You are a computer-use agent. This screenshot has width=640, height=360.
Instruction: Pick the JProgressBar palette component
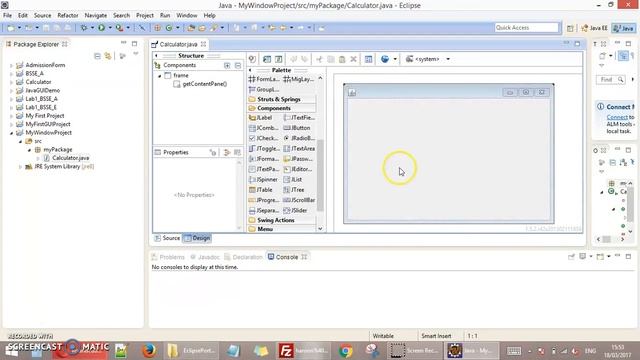pos(264,200)
